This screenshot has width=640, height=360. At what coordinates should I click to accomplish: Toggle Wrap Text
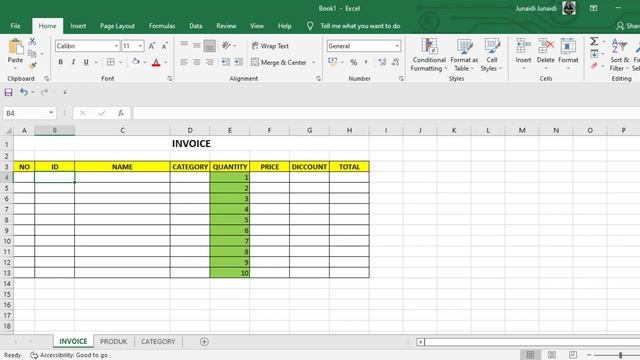(270, 46)
